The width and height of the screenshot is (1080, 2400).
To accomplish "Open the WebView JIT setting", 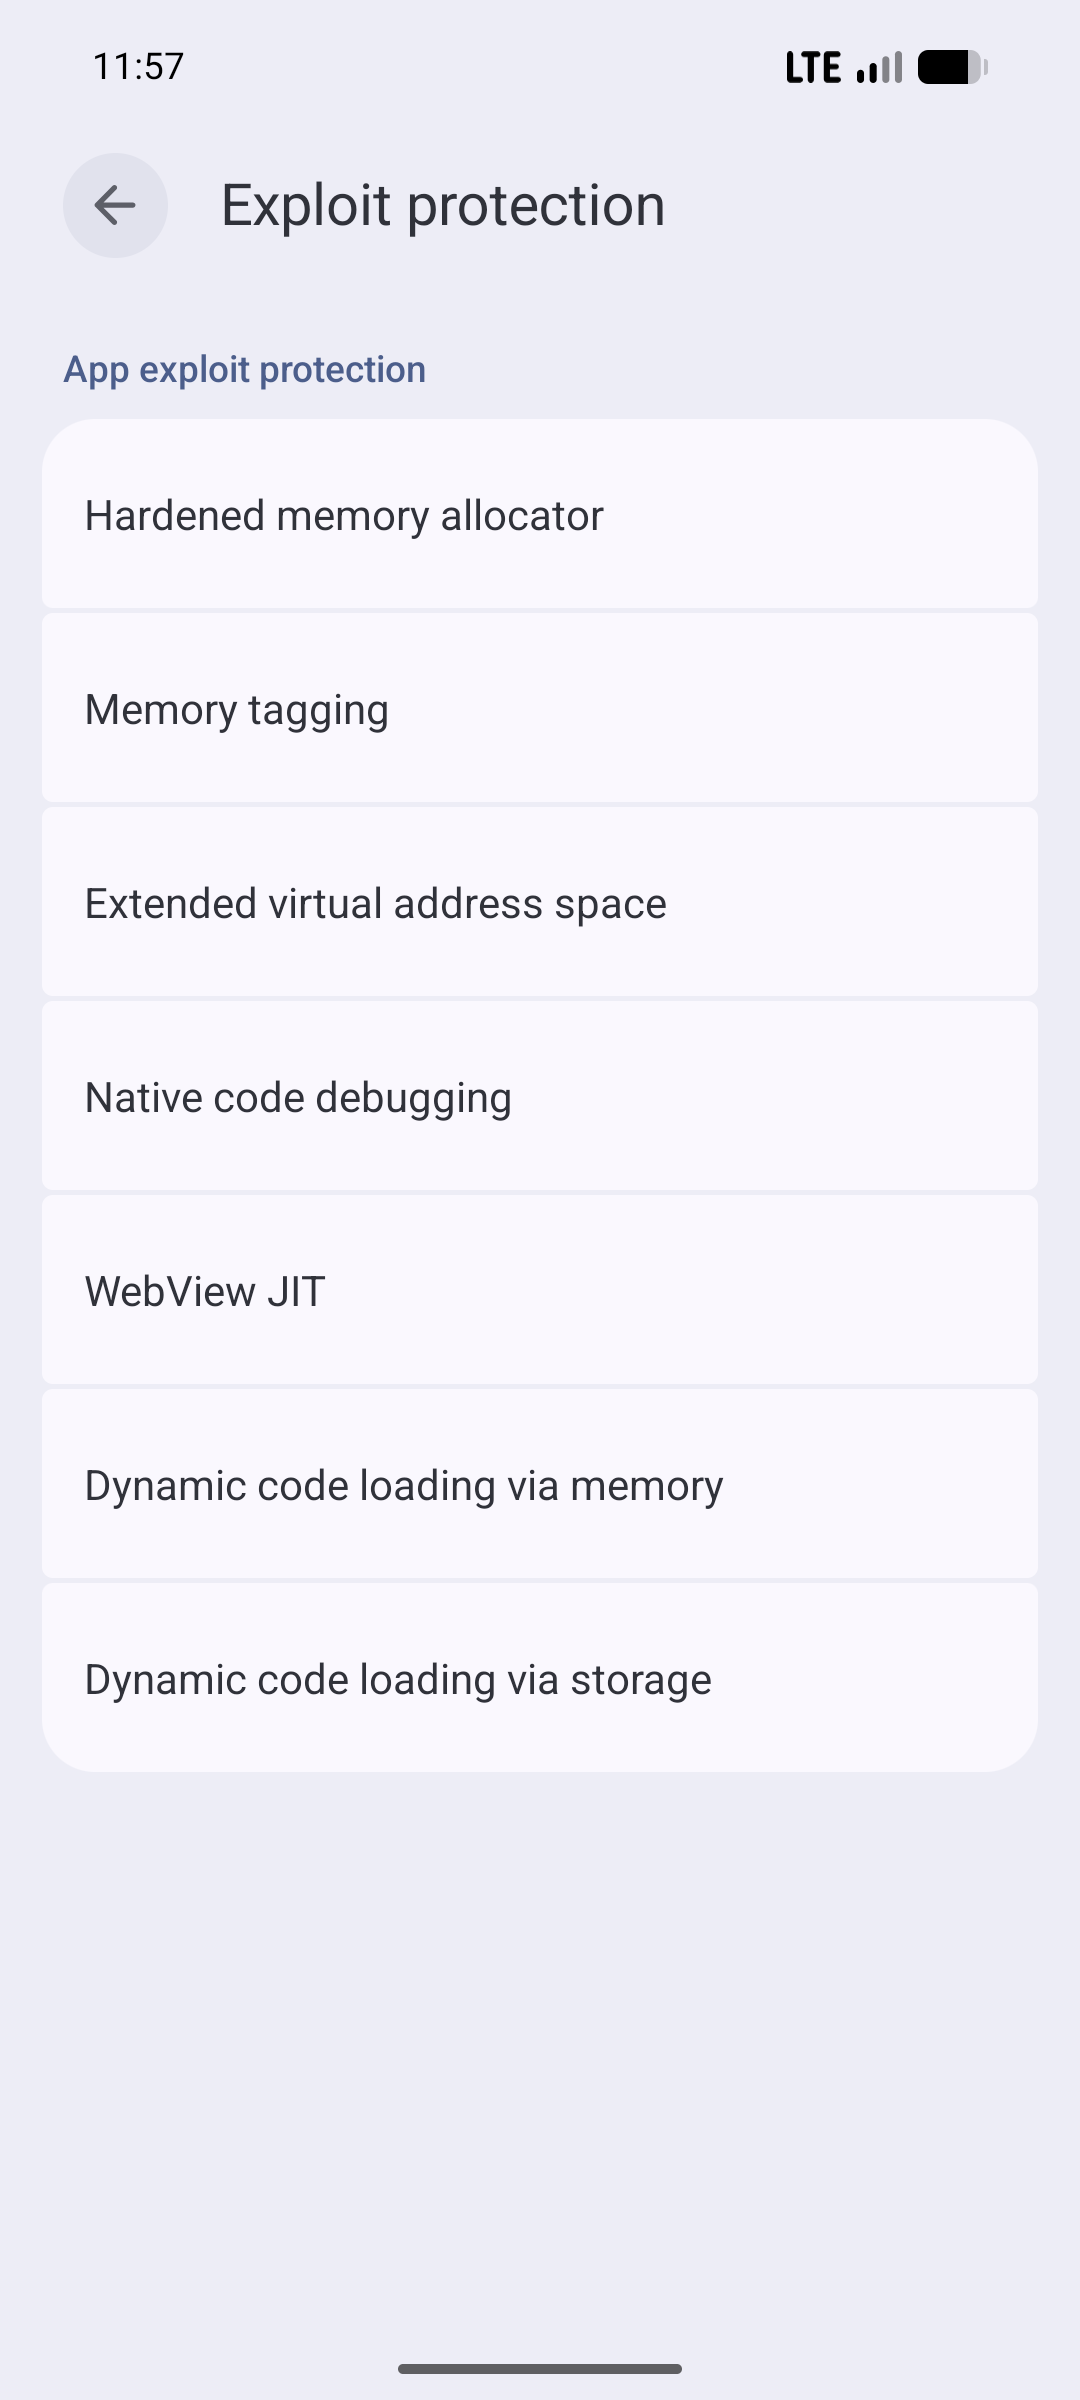I will (x=540, y=1291).
